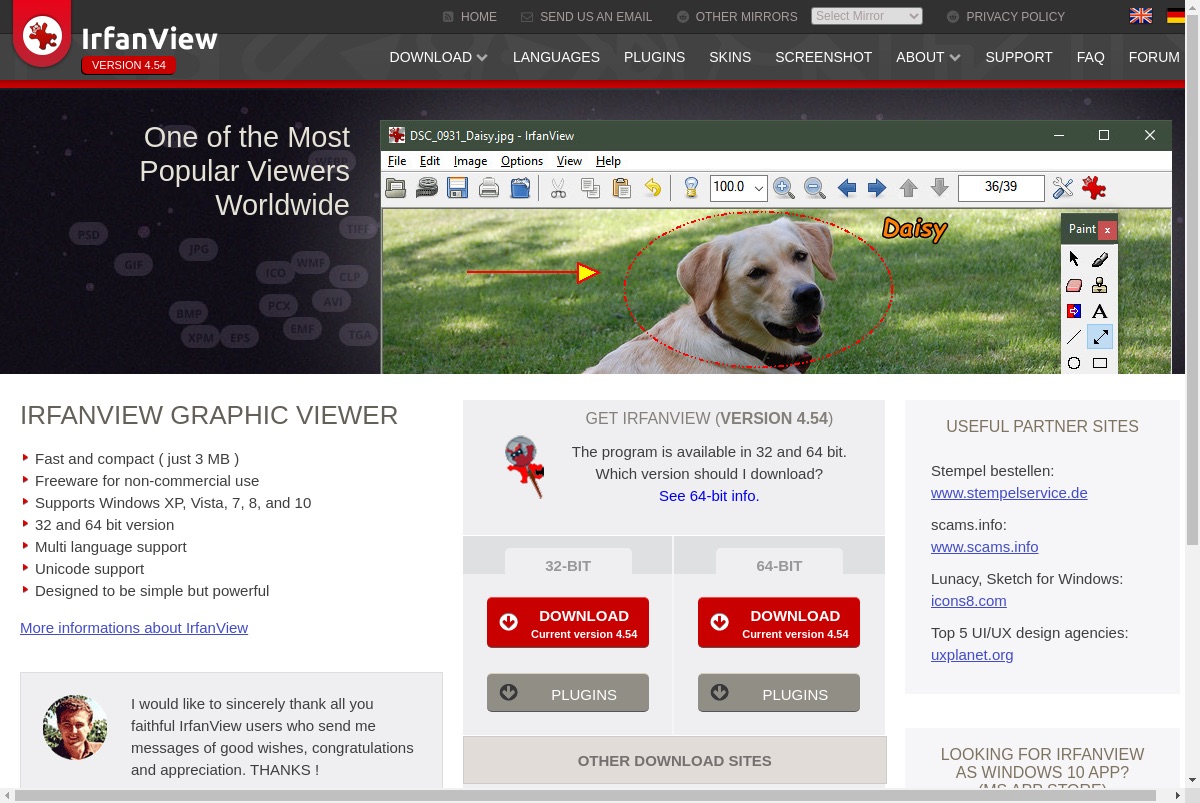
Task: Switch to German language flag
Action: [1176, 15]
